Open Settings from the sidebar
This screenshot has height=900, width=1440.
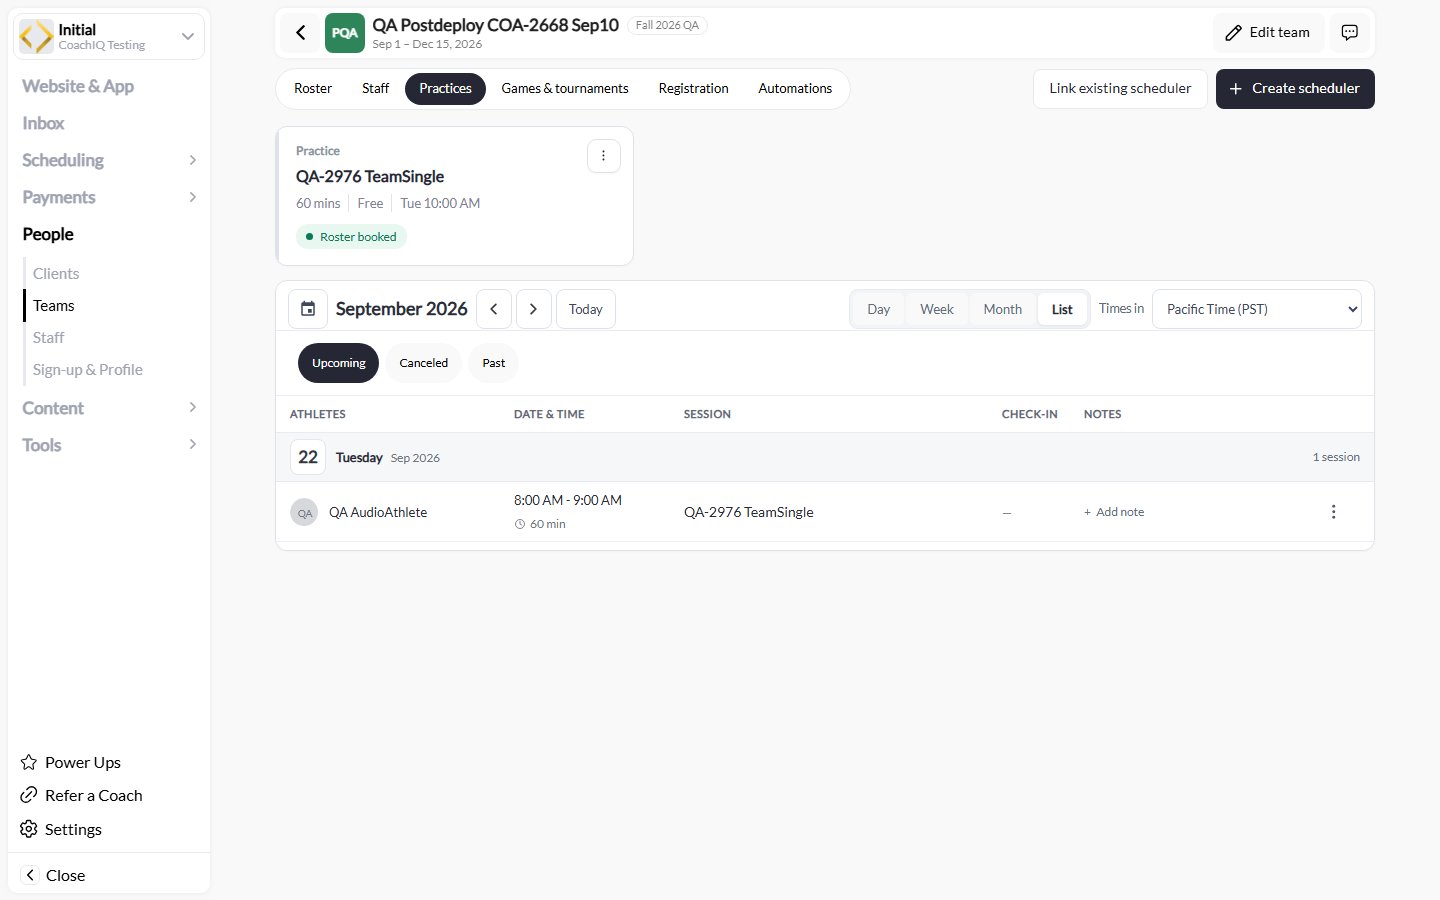(61, 829)
